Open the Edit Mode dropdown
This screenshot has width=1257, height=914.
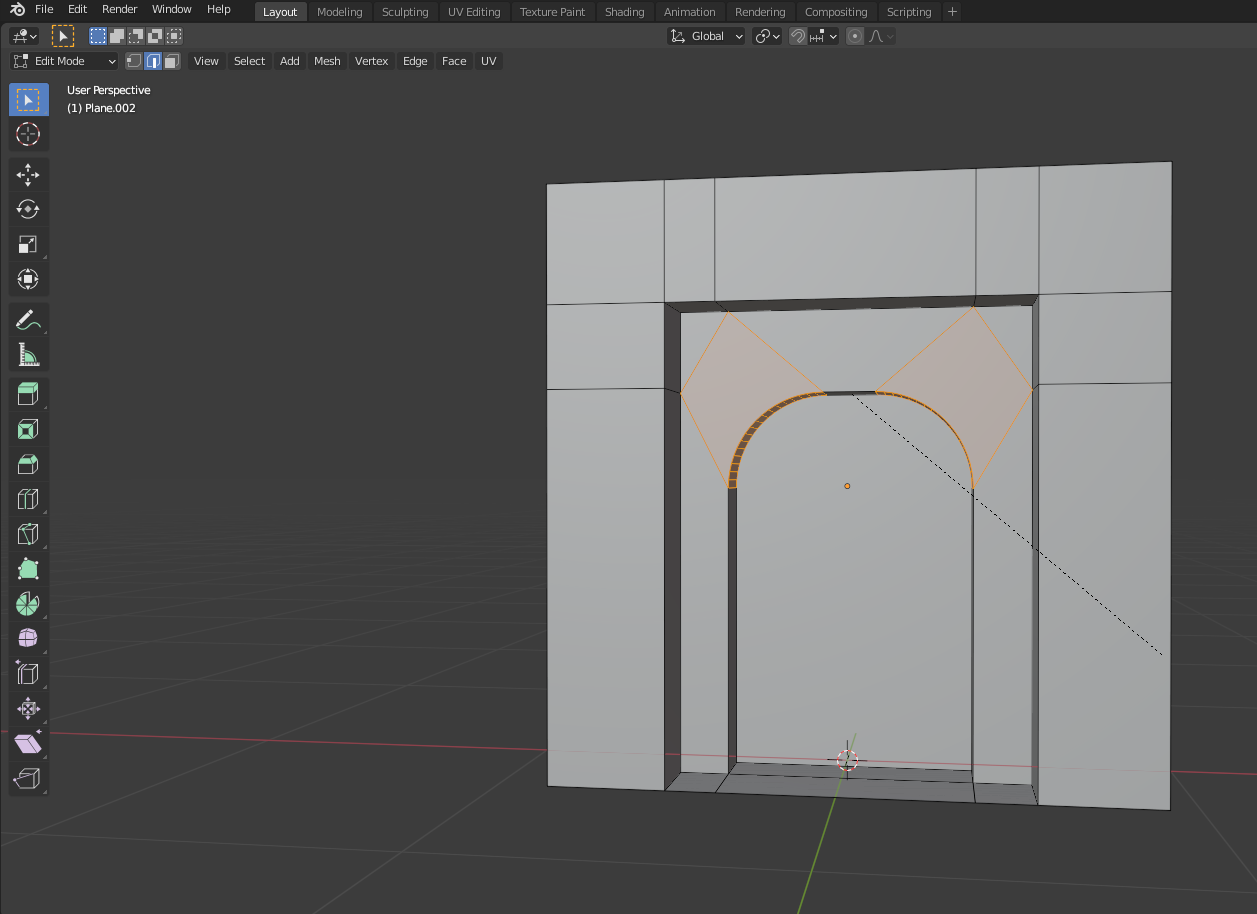click(x=65, y=61)
